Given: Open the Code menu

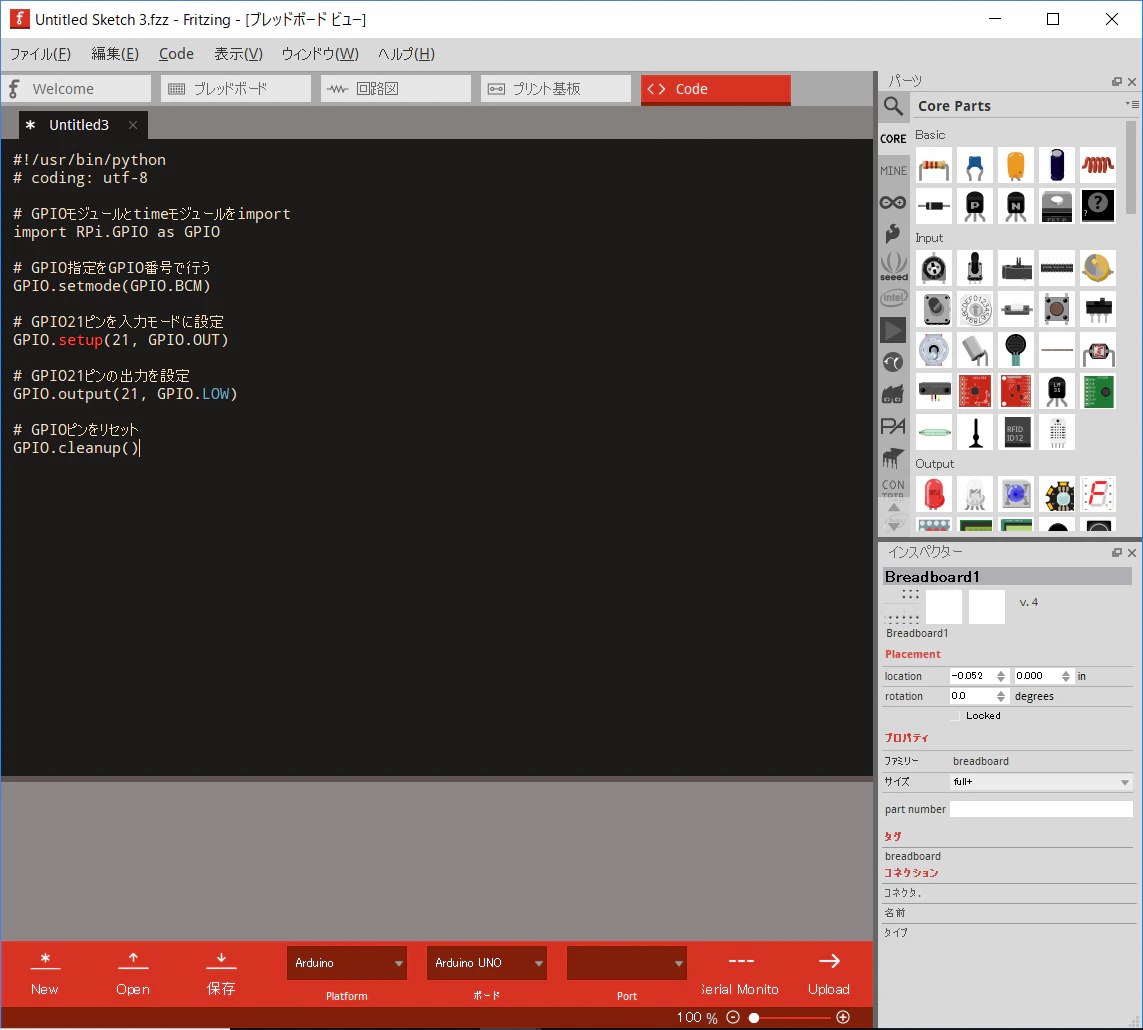Looking at the screenshot, I should pyautogui.click(x=176, y=54).
